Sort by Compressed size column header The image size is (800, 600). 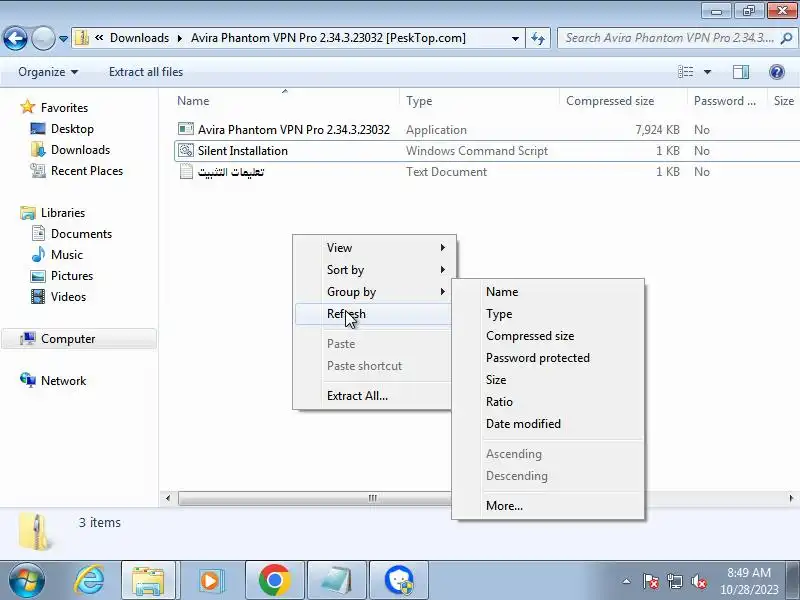(610, 101)
